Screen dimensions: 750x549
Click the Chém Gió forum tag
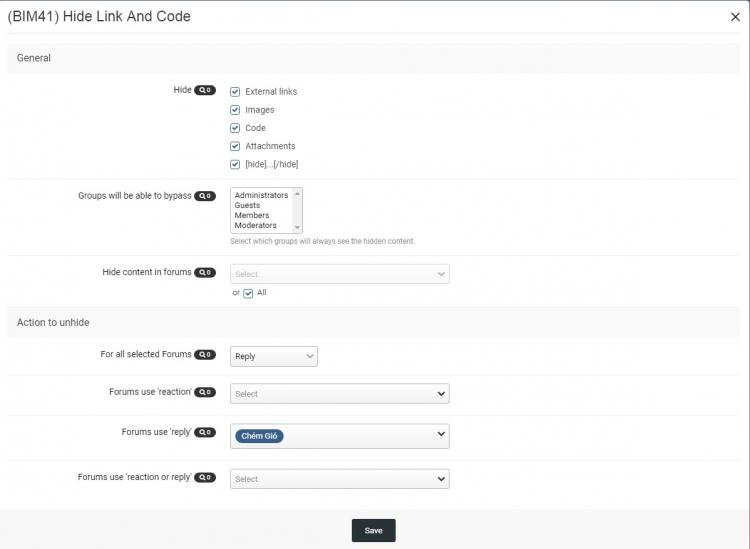pos(259,436)
